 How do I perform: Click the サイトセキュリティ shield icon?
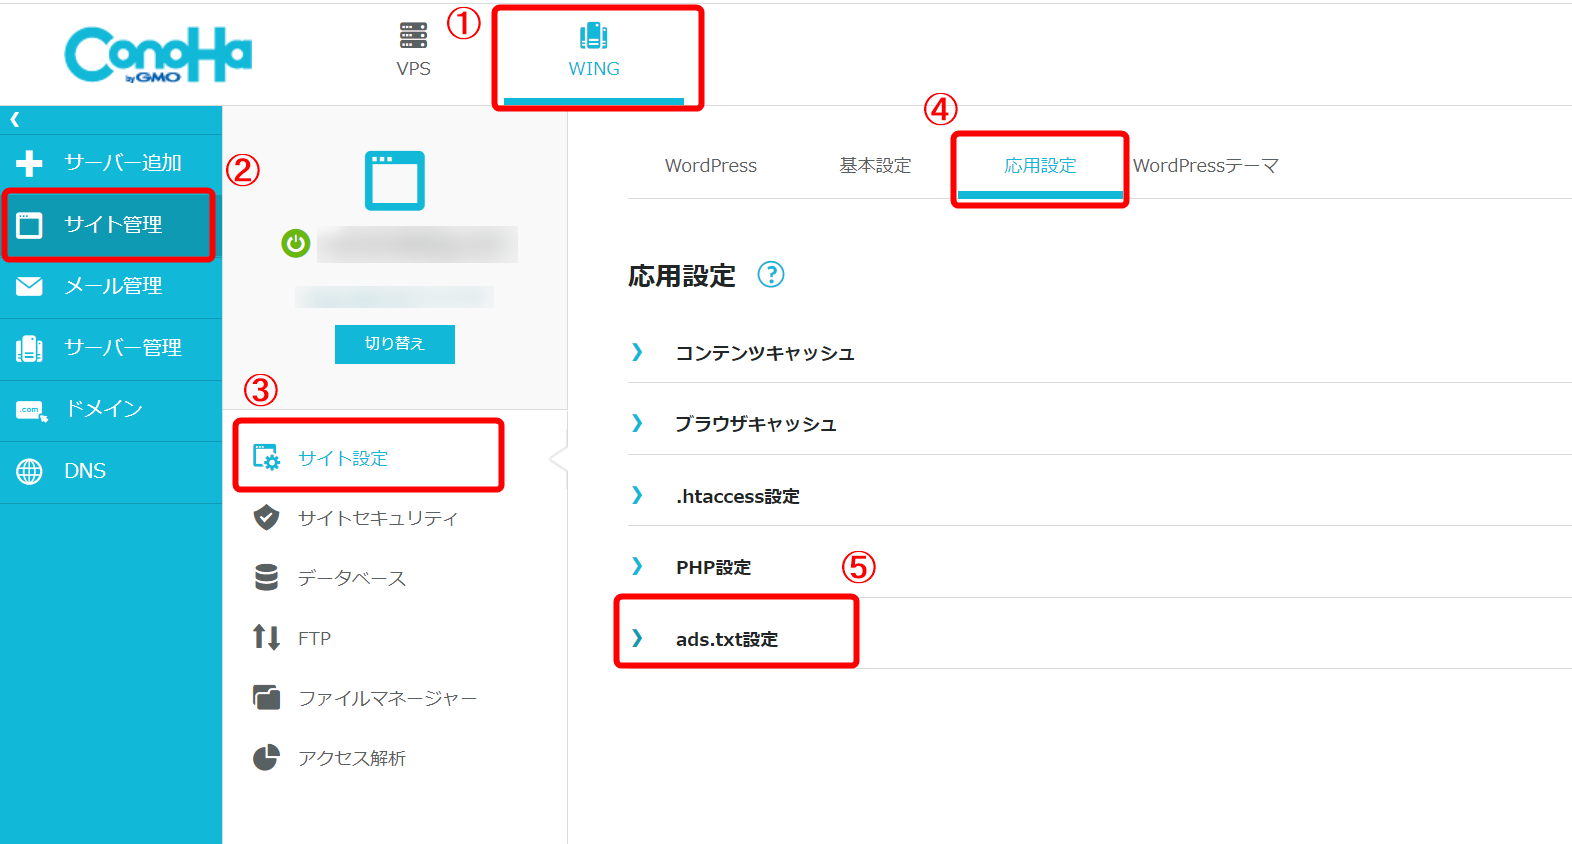click(266, 517)
